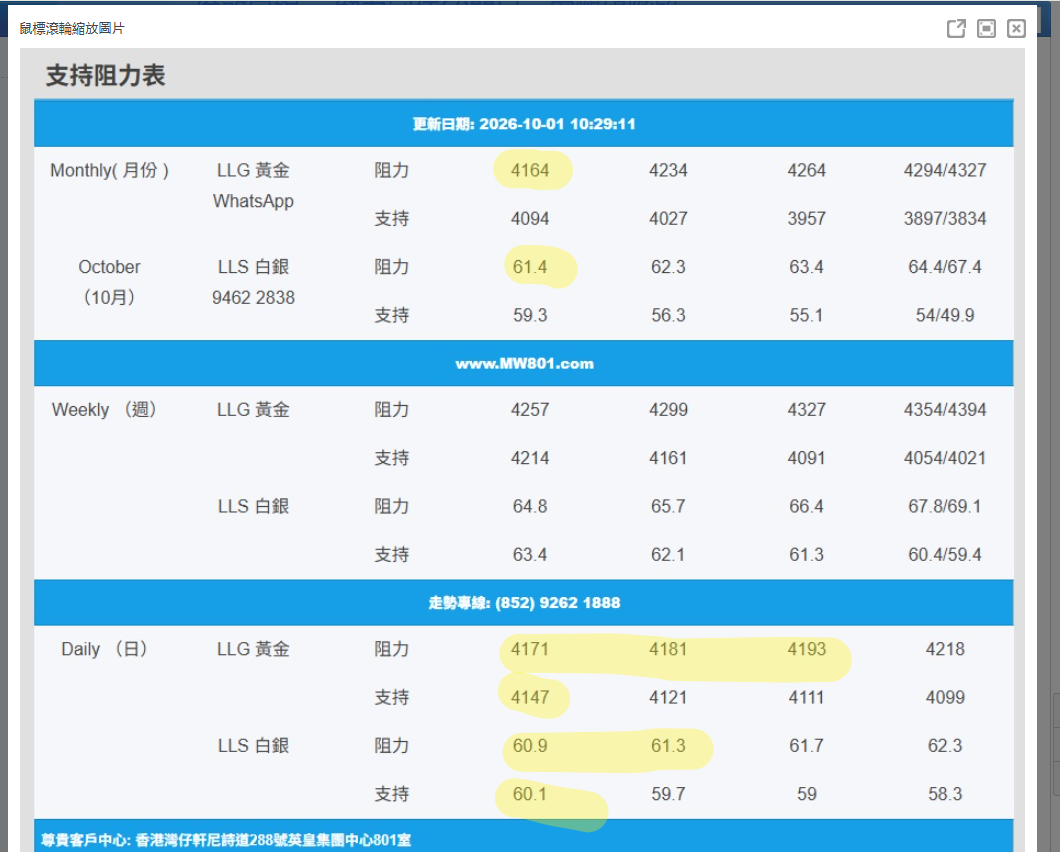Click the 鼠標滾輪縮放圖片 dialog title
This screenshot has width=1060, height=852.
tap(72, 28)
